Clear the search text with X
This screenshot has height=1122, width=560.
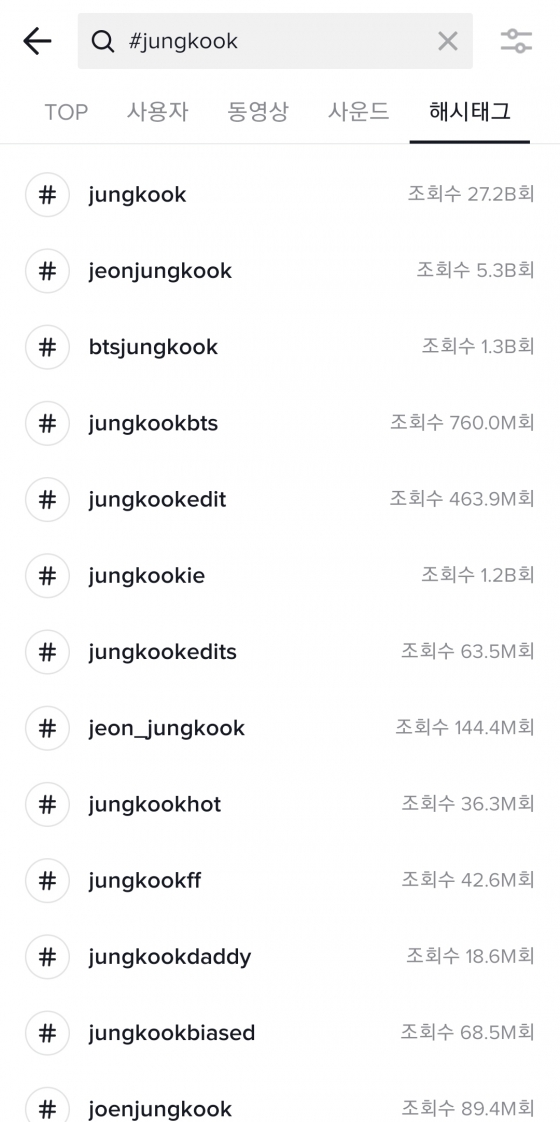click(x=448, y=42)
